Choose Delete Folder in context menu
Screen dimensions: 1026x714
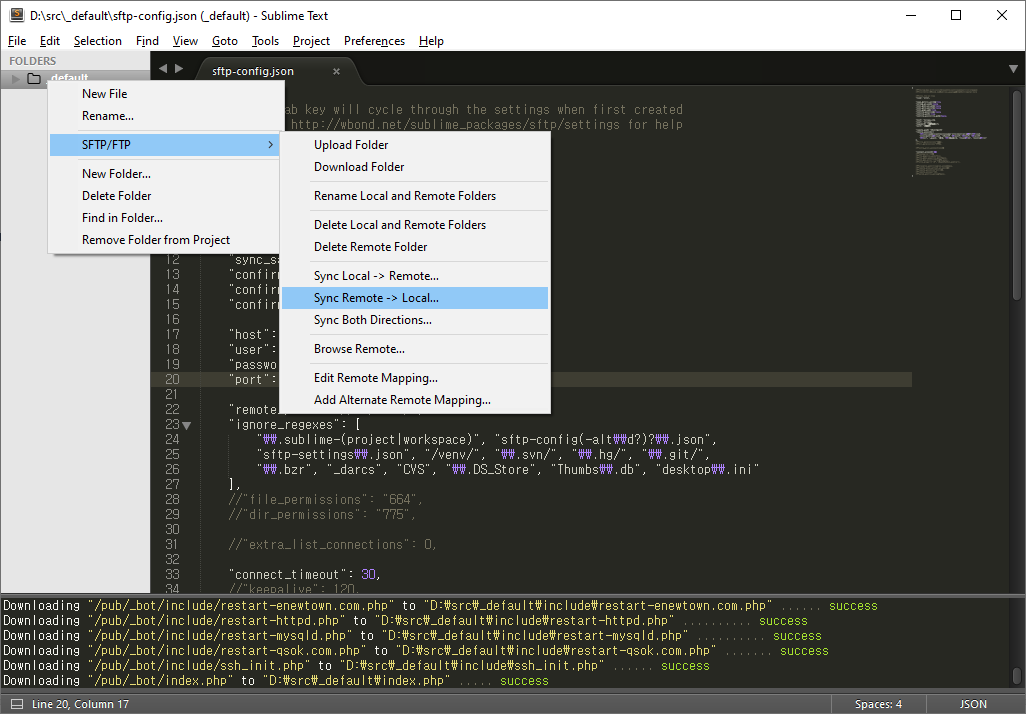[x=117, y=196]
